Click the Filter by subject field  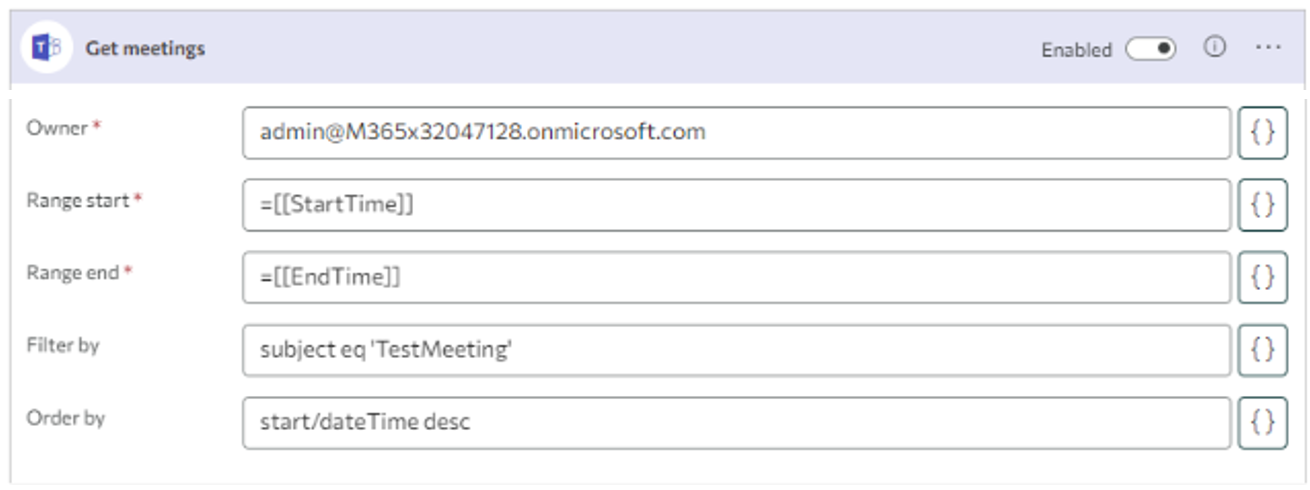[736, 350]
